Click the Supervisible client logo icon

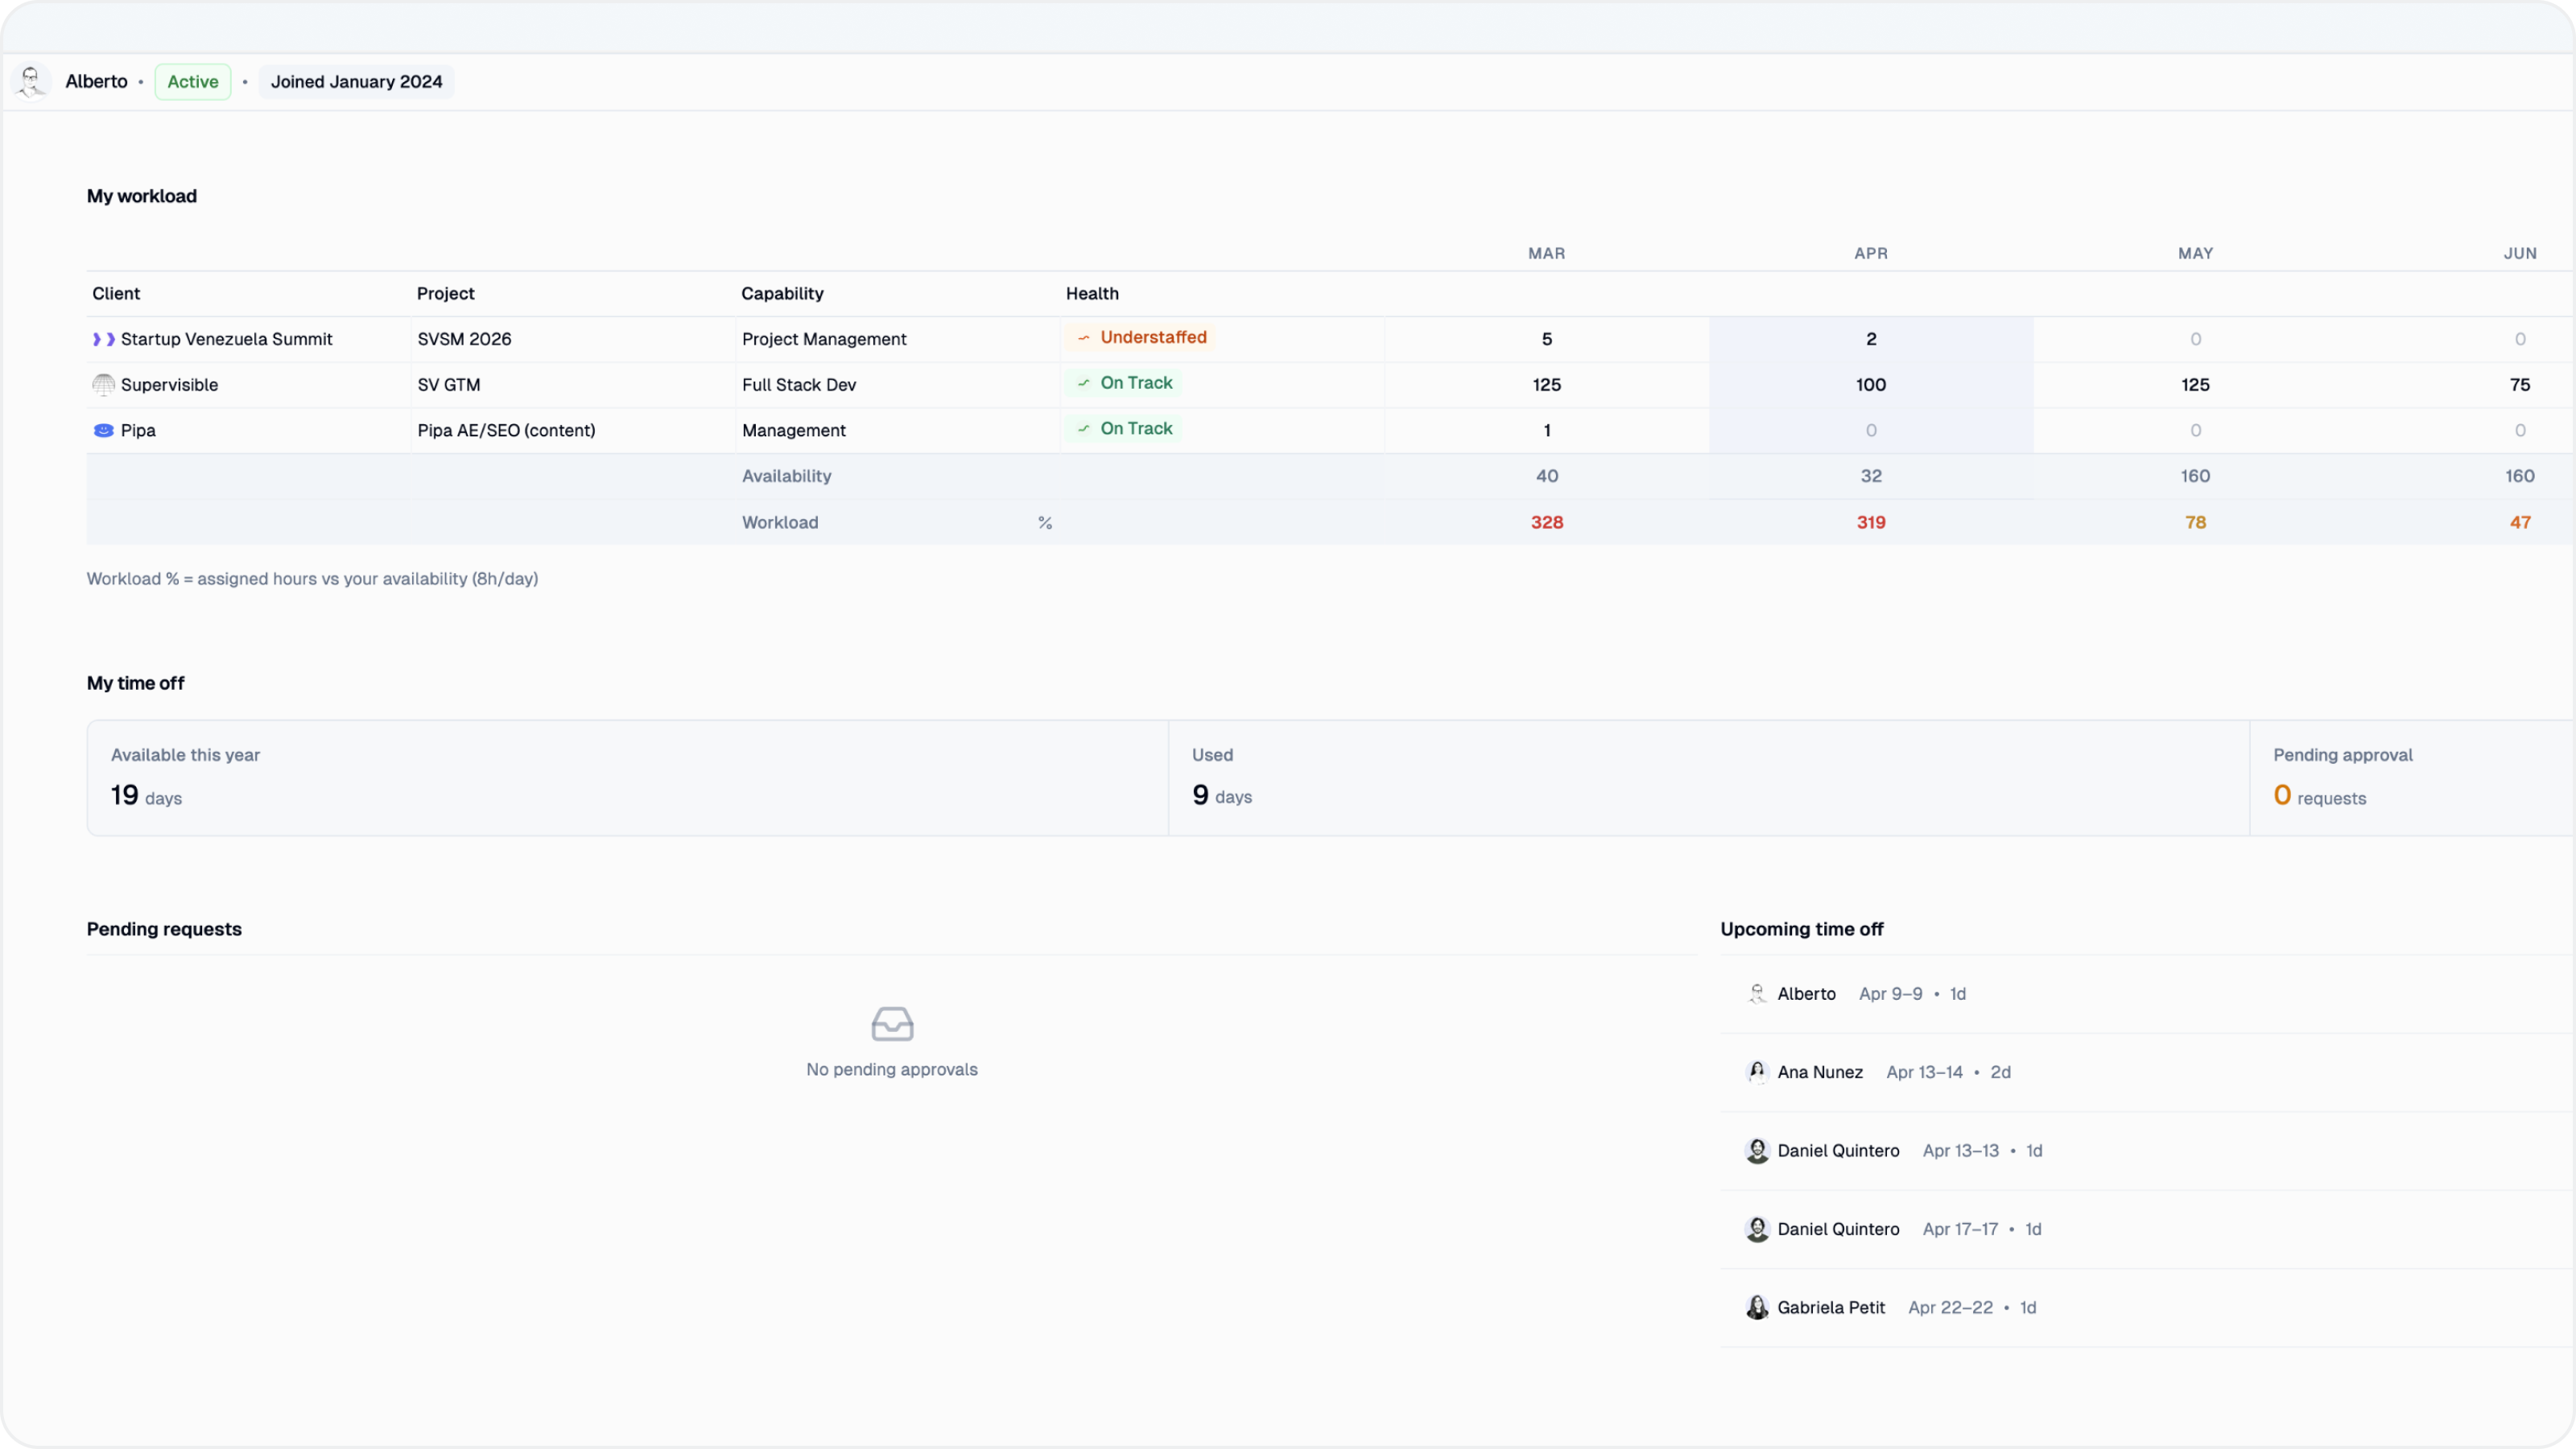tap(103, 385)
